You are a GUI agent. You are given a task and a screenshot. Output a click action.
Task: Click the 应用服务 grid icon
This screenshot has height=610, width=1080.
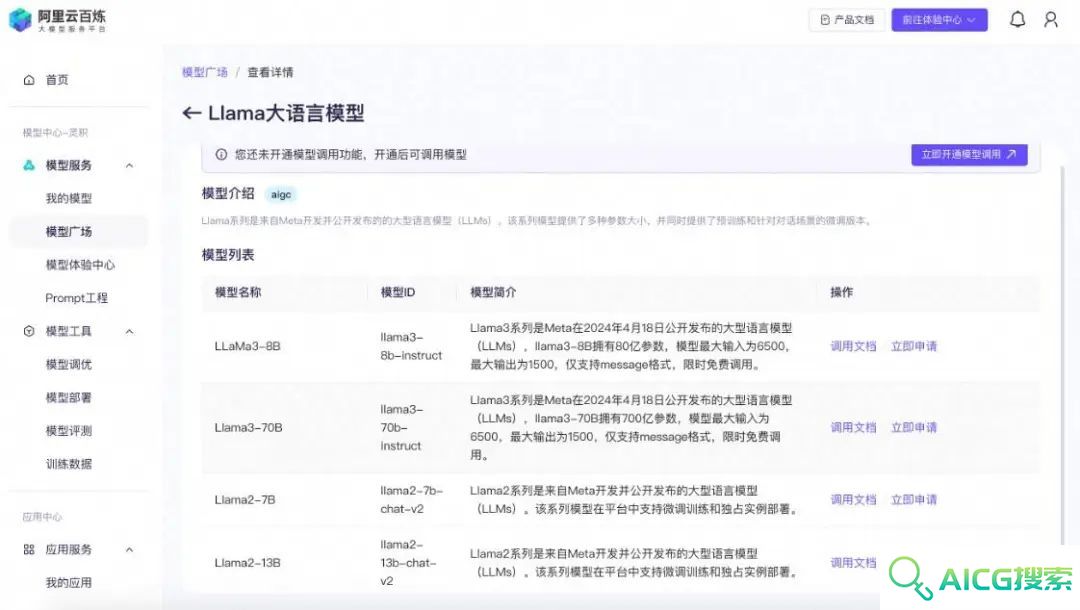tap(29, 549)
